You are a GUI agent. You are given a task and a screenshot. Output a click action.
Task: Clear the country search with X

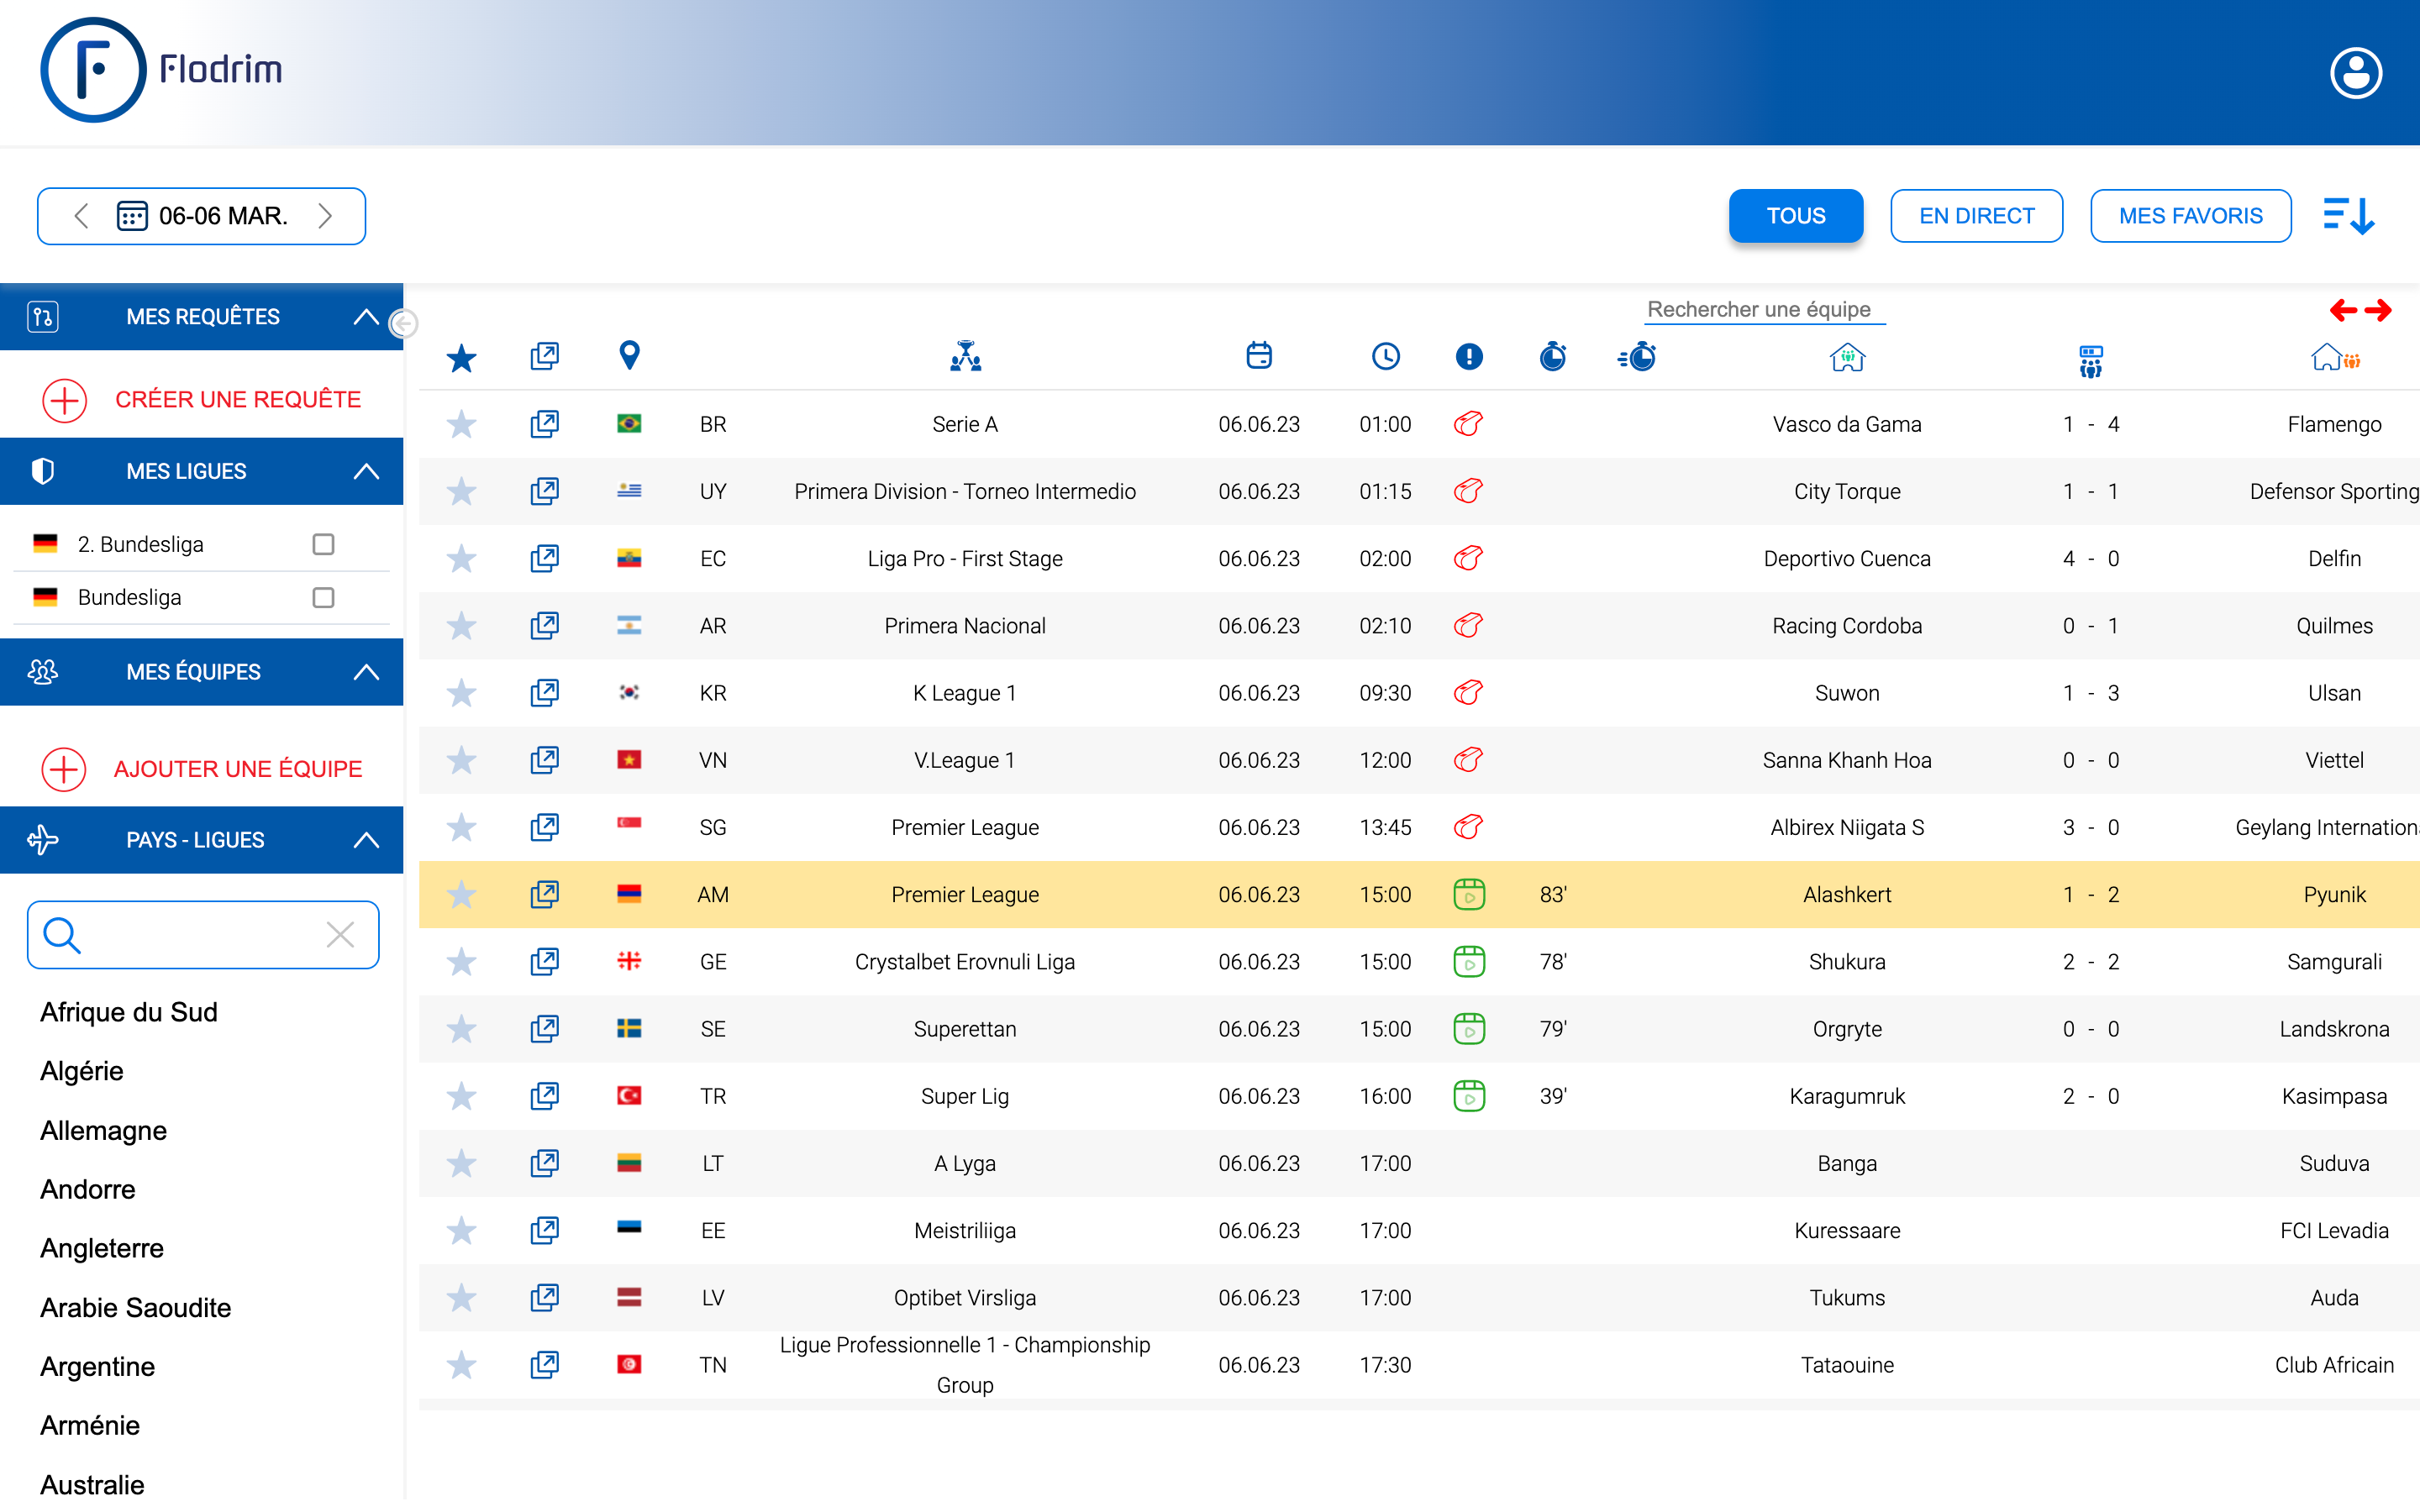click(340, 935)
